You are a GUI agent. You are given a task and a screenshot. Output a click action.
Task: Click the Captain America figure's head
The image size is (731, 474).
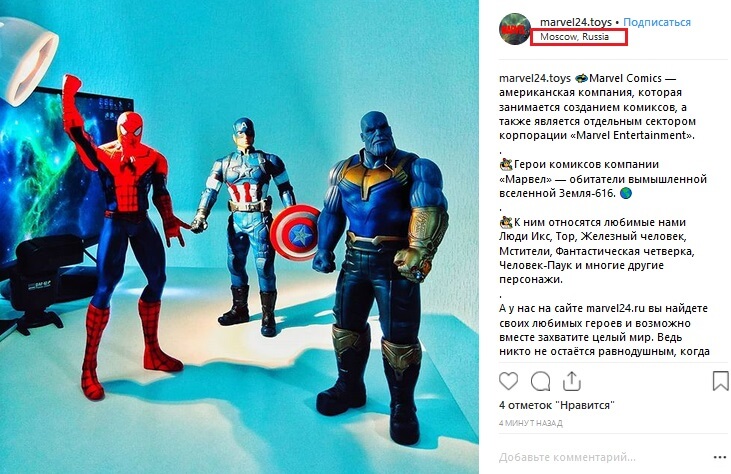click(244, 132)
